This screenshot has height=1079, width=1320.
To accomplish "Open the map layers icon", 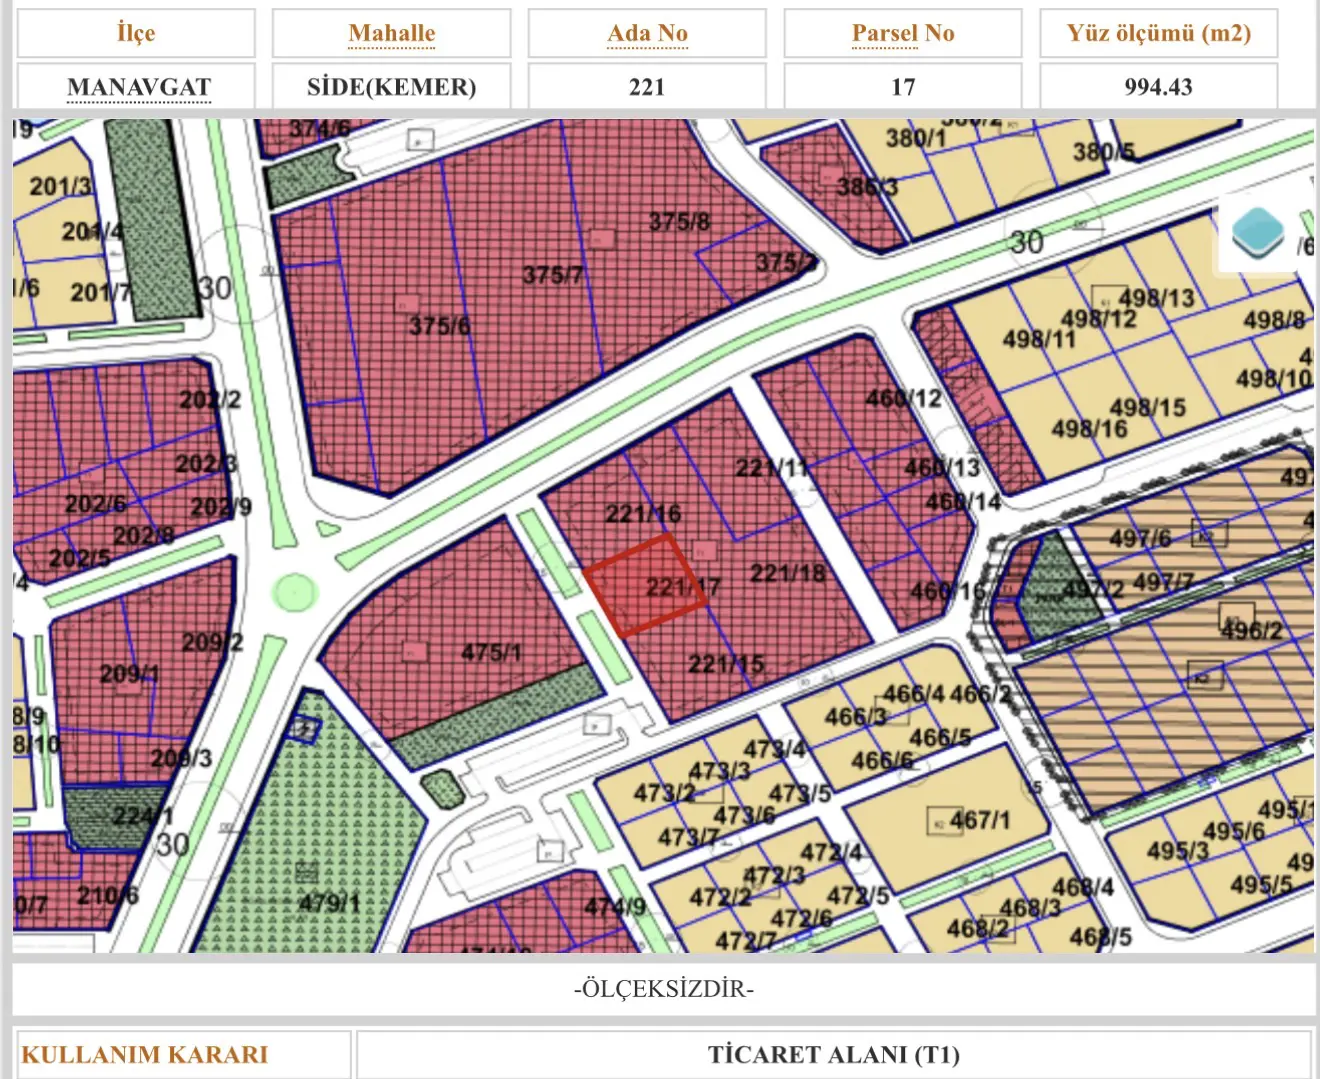I will pyautogui.click(x=1258, y=232).
